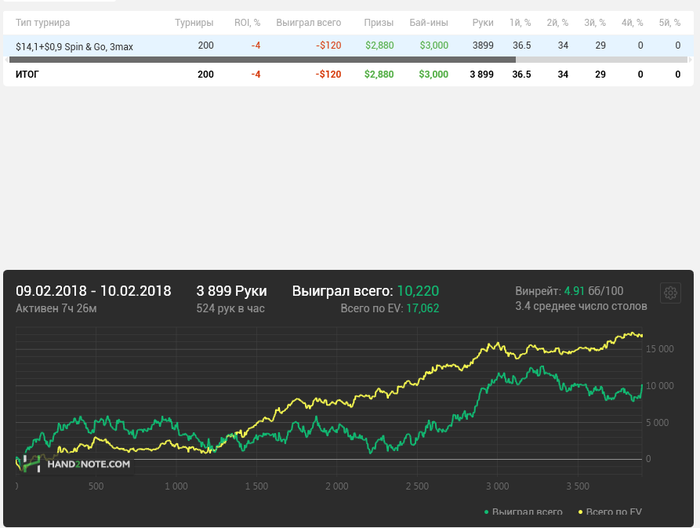Click the 3.4 среднее число столов text
Viewport: 700px width, 528px height.
[581, 306]
